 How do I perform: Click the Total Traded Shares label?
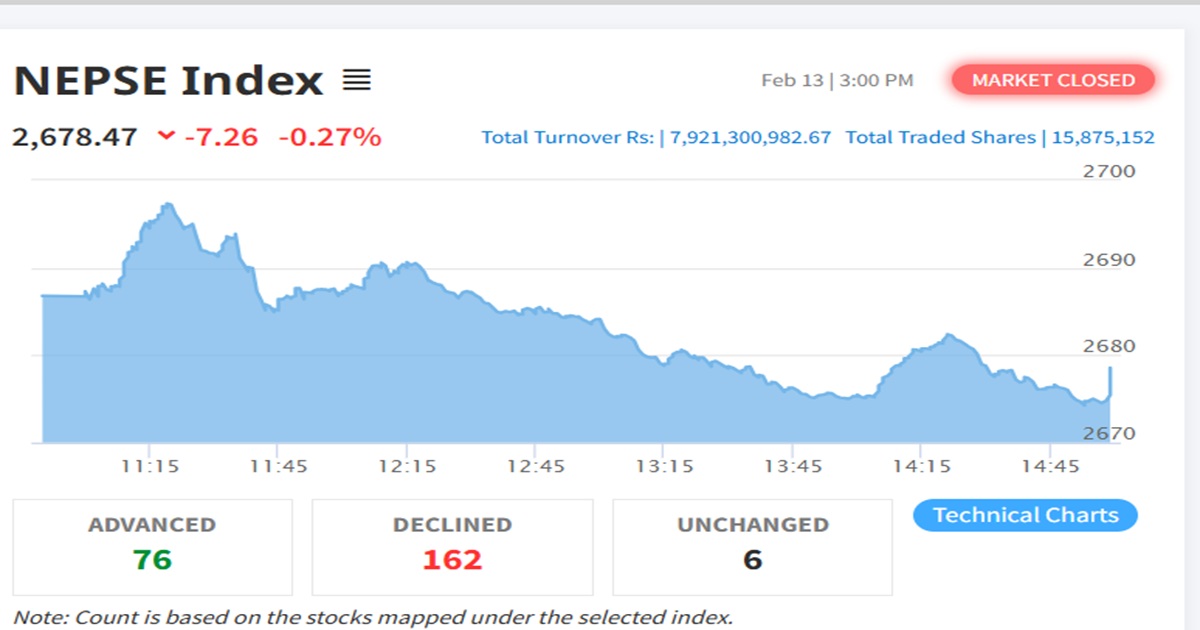940,137
